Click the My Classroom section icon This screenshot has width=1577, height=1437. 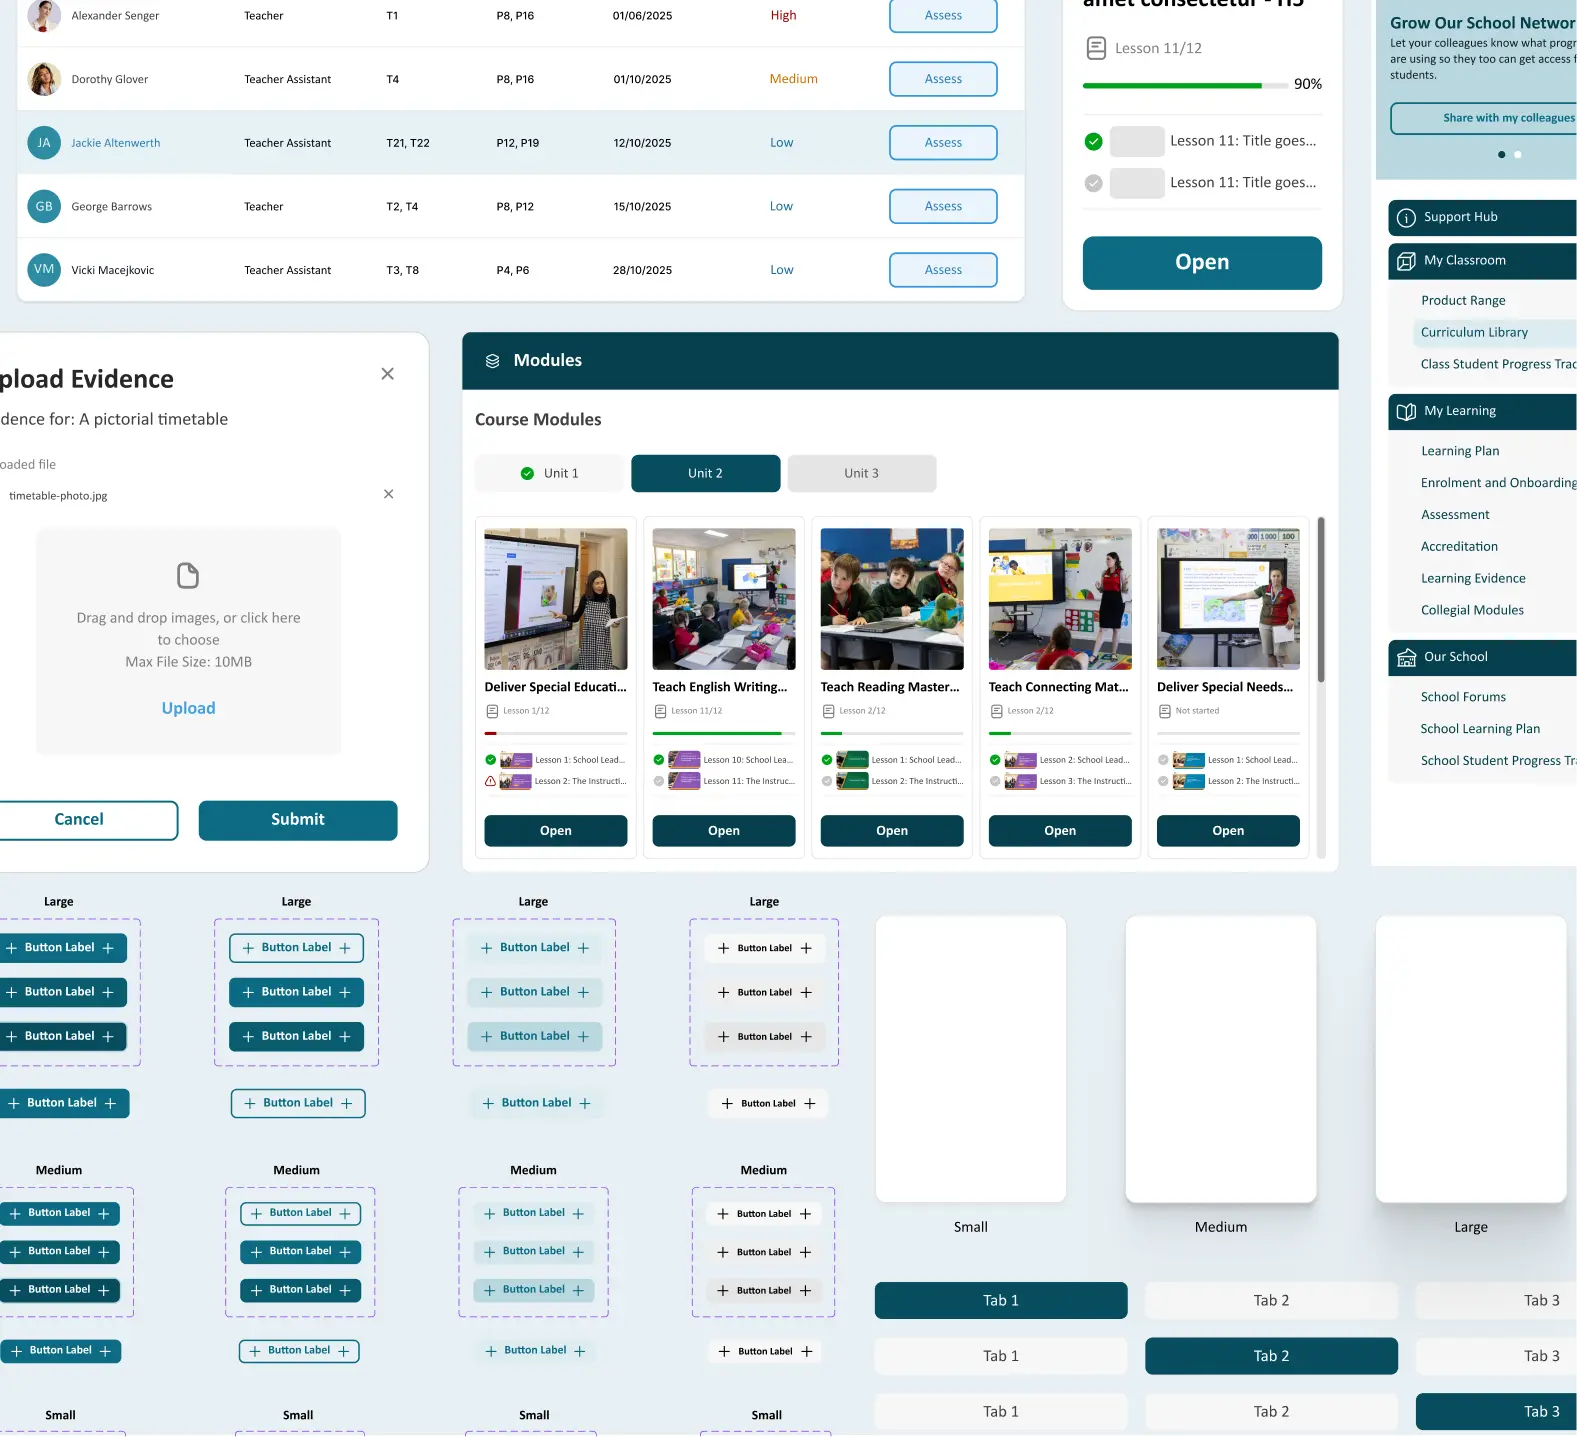coord(1406,261)
